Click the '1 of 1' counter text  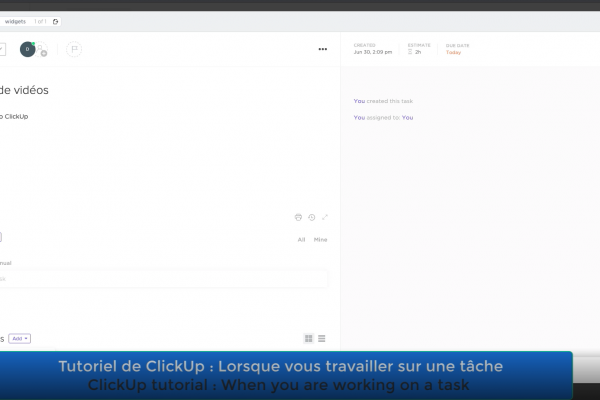coord(40,22)
